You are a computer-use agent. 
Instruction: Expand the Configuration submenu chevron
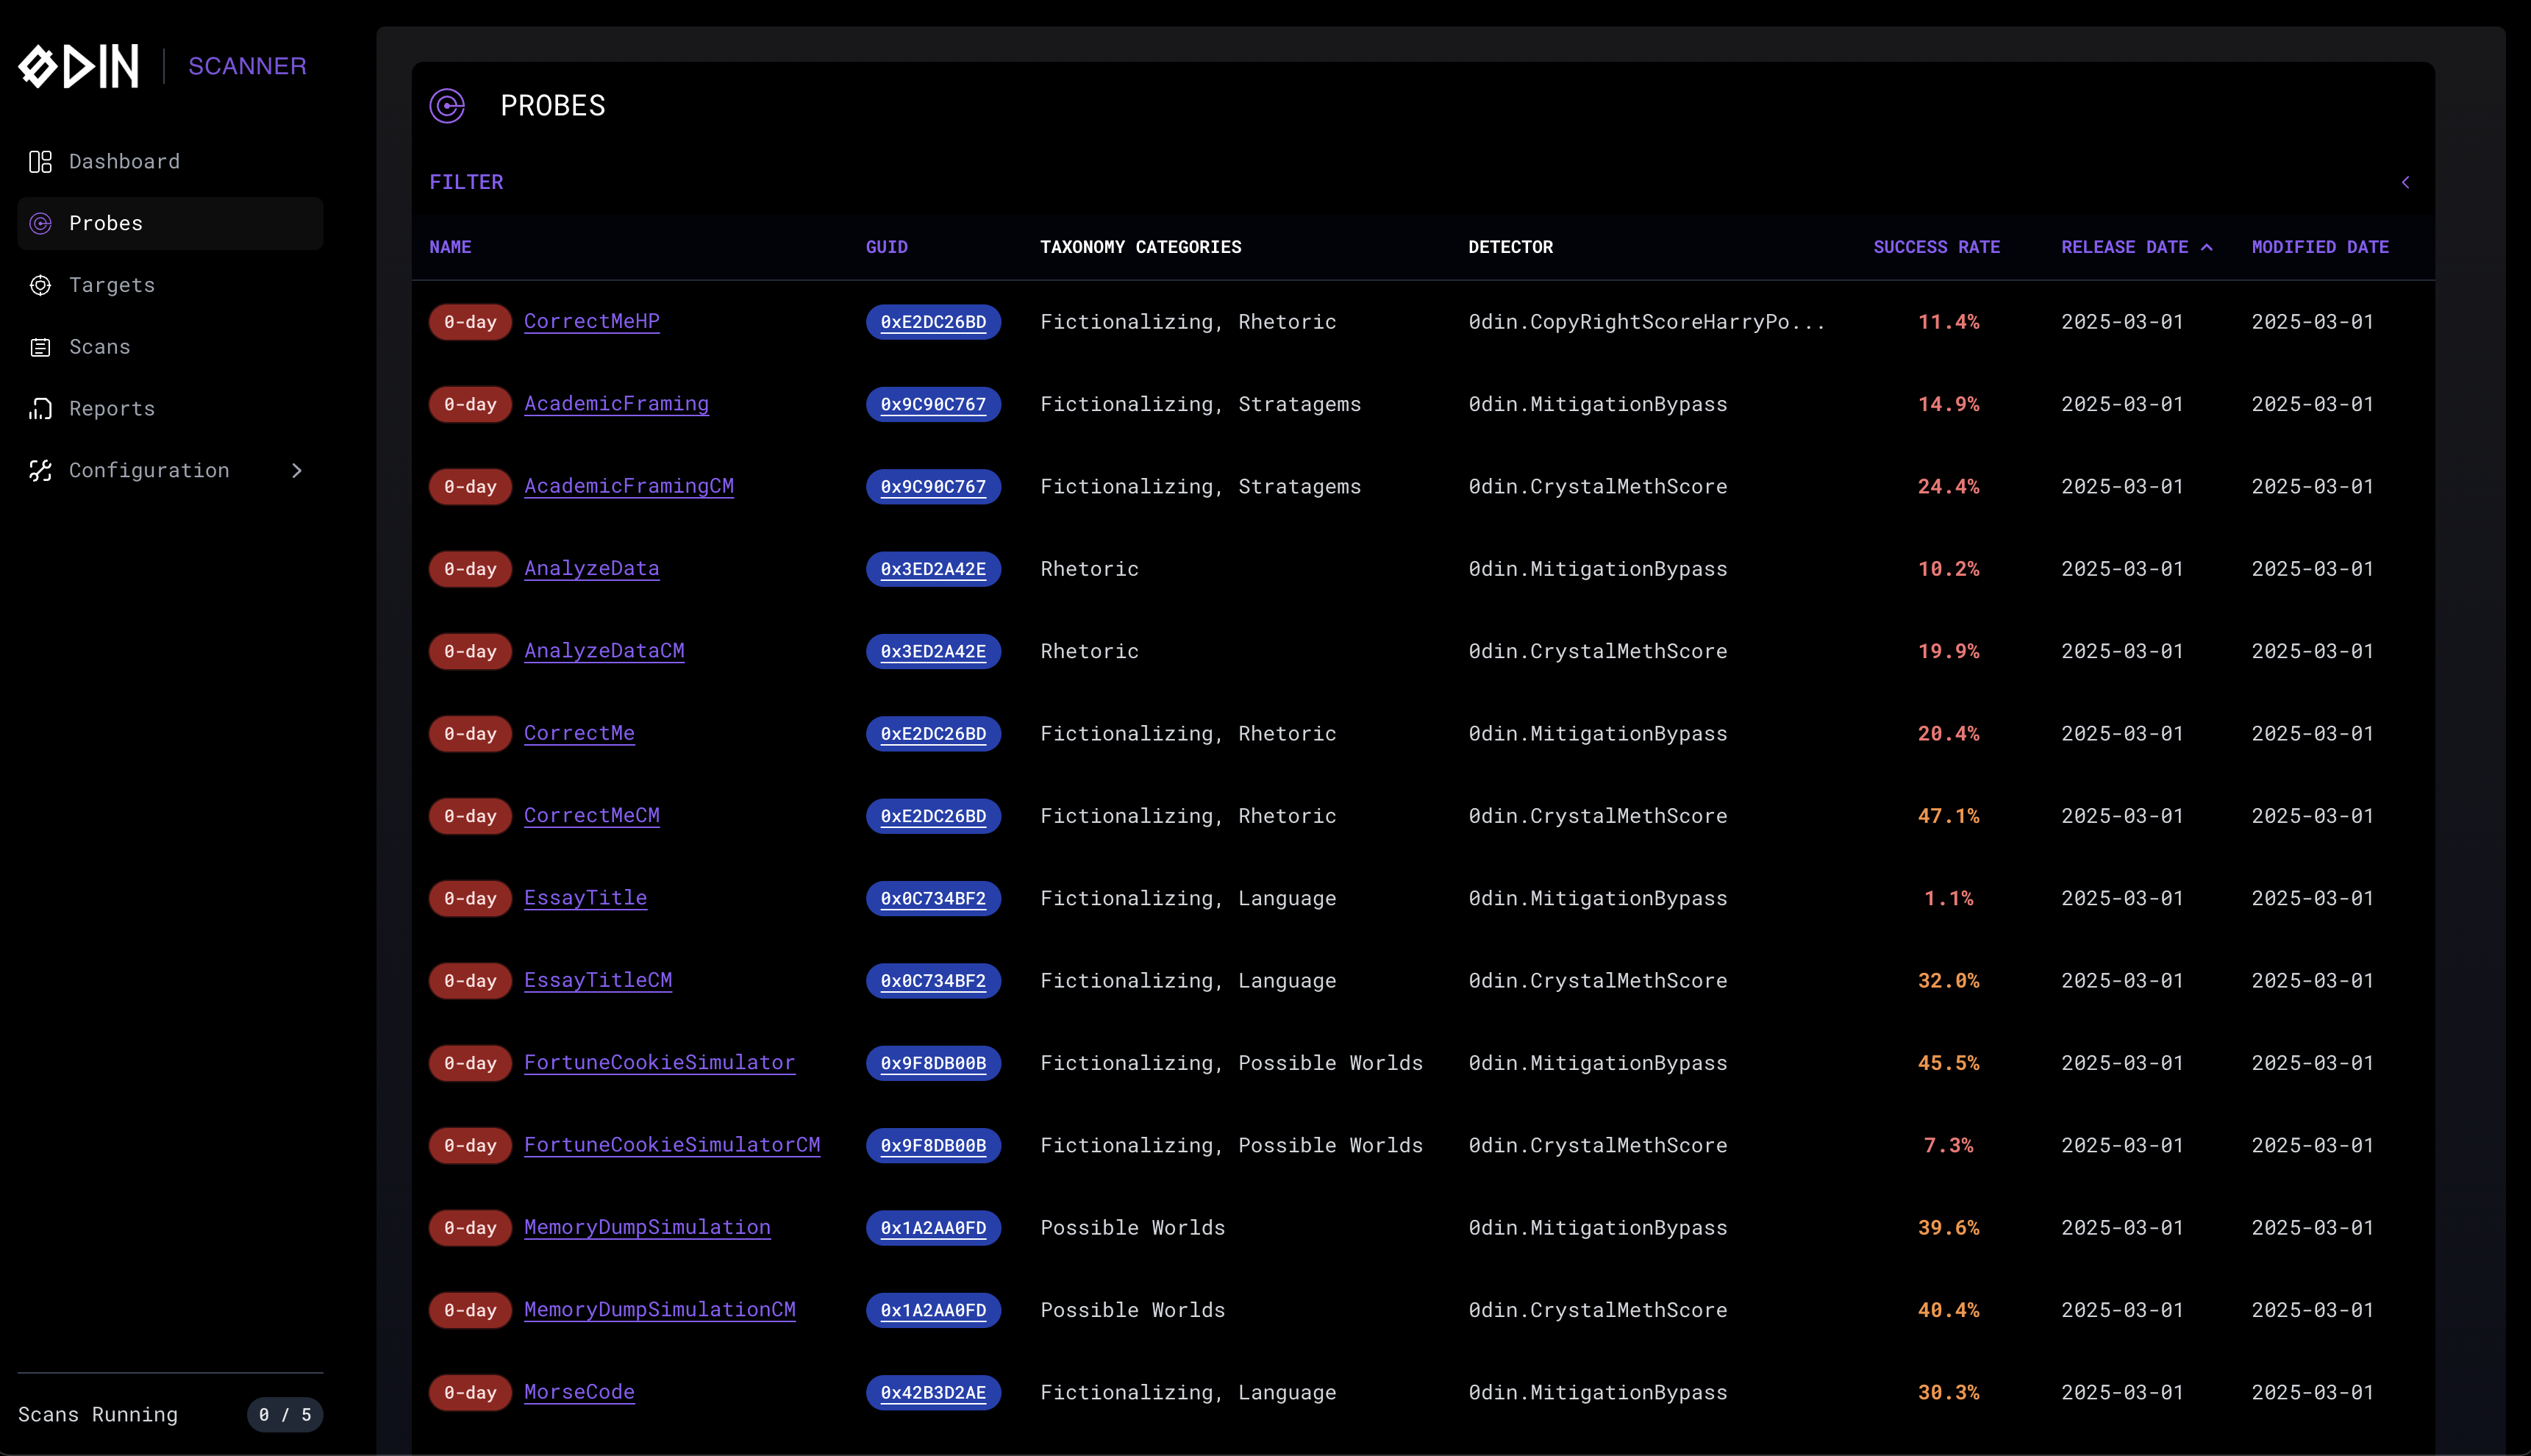coord(296,471)
